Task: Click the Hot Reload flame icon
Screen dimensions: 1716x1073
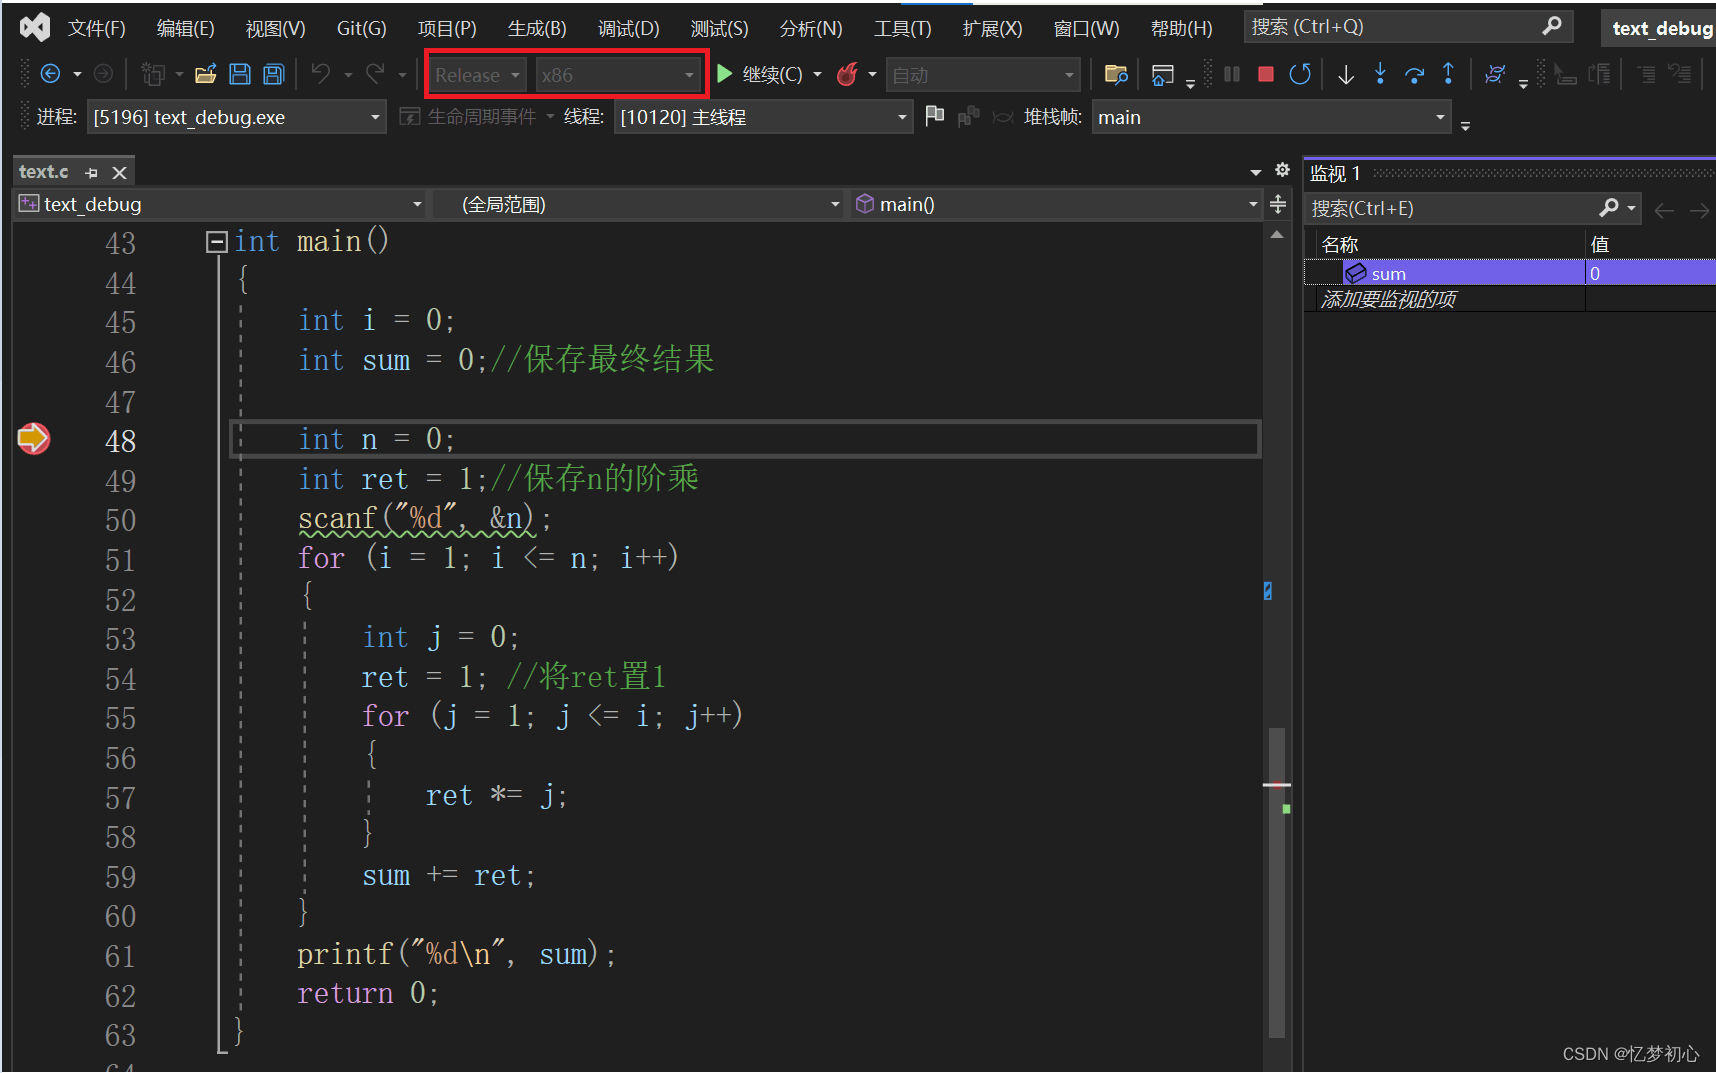Action: pos(847,74)
